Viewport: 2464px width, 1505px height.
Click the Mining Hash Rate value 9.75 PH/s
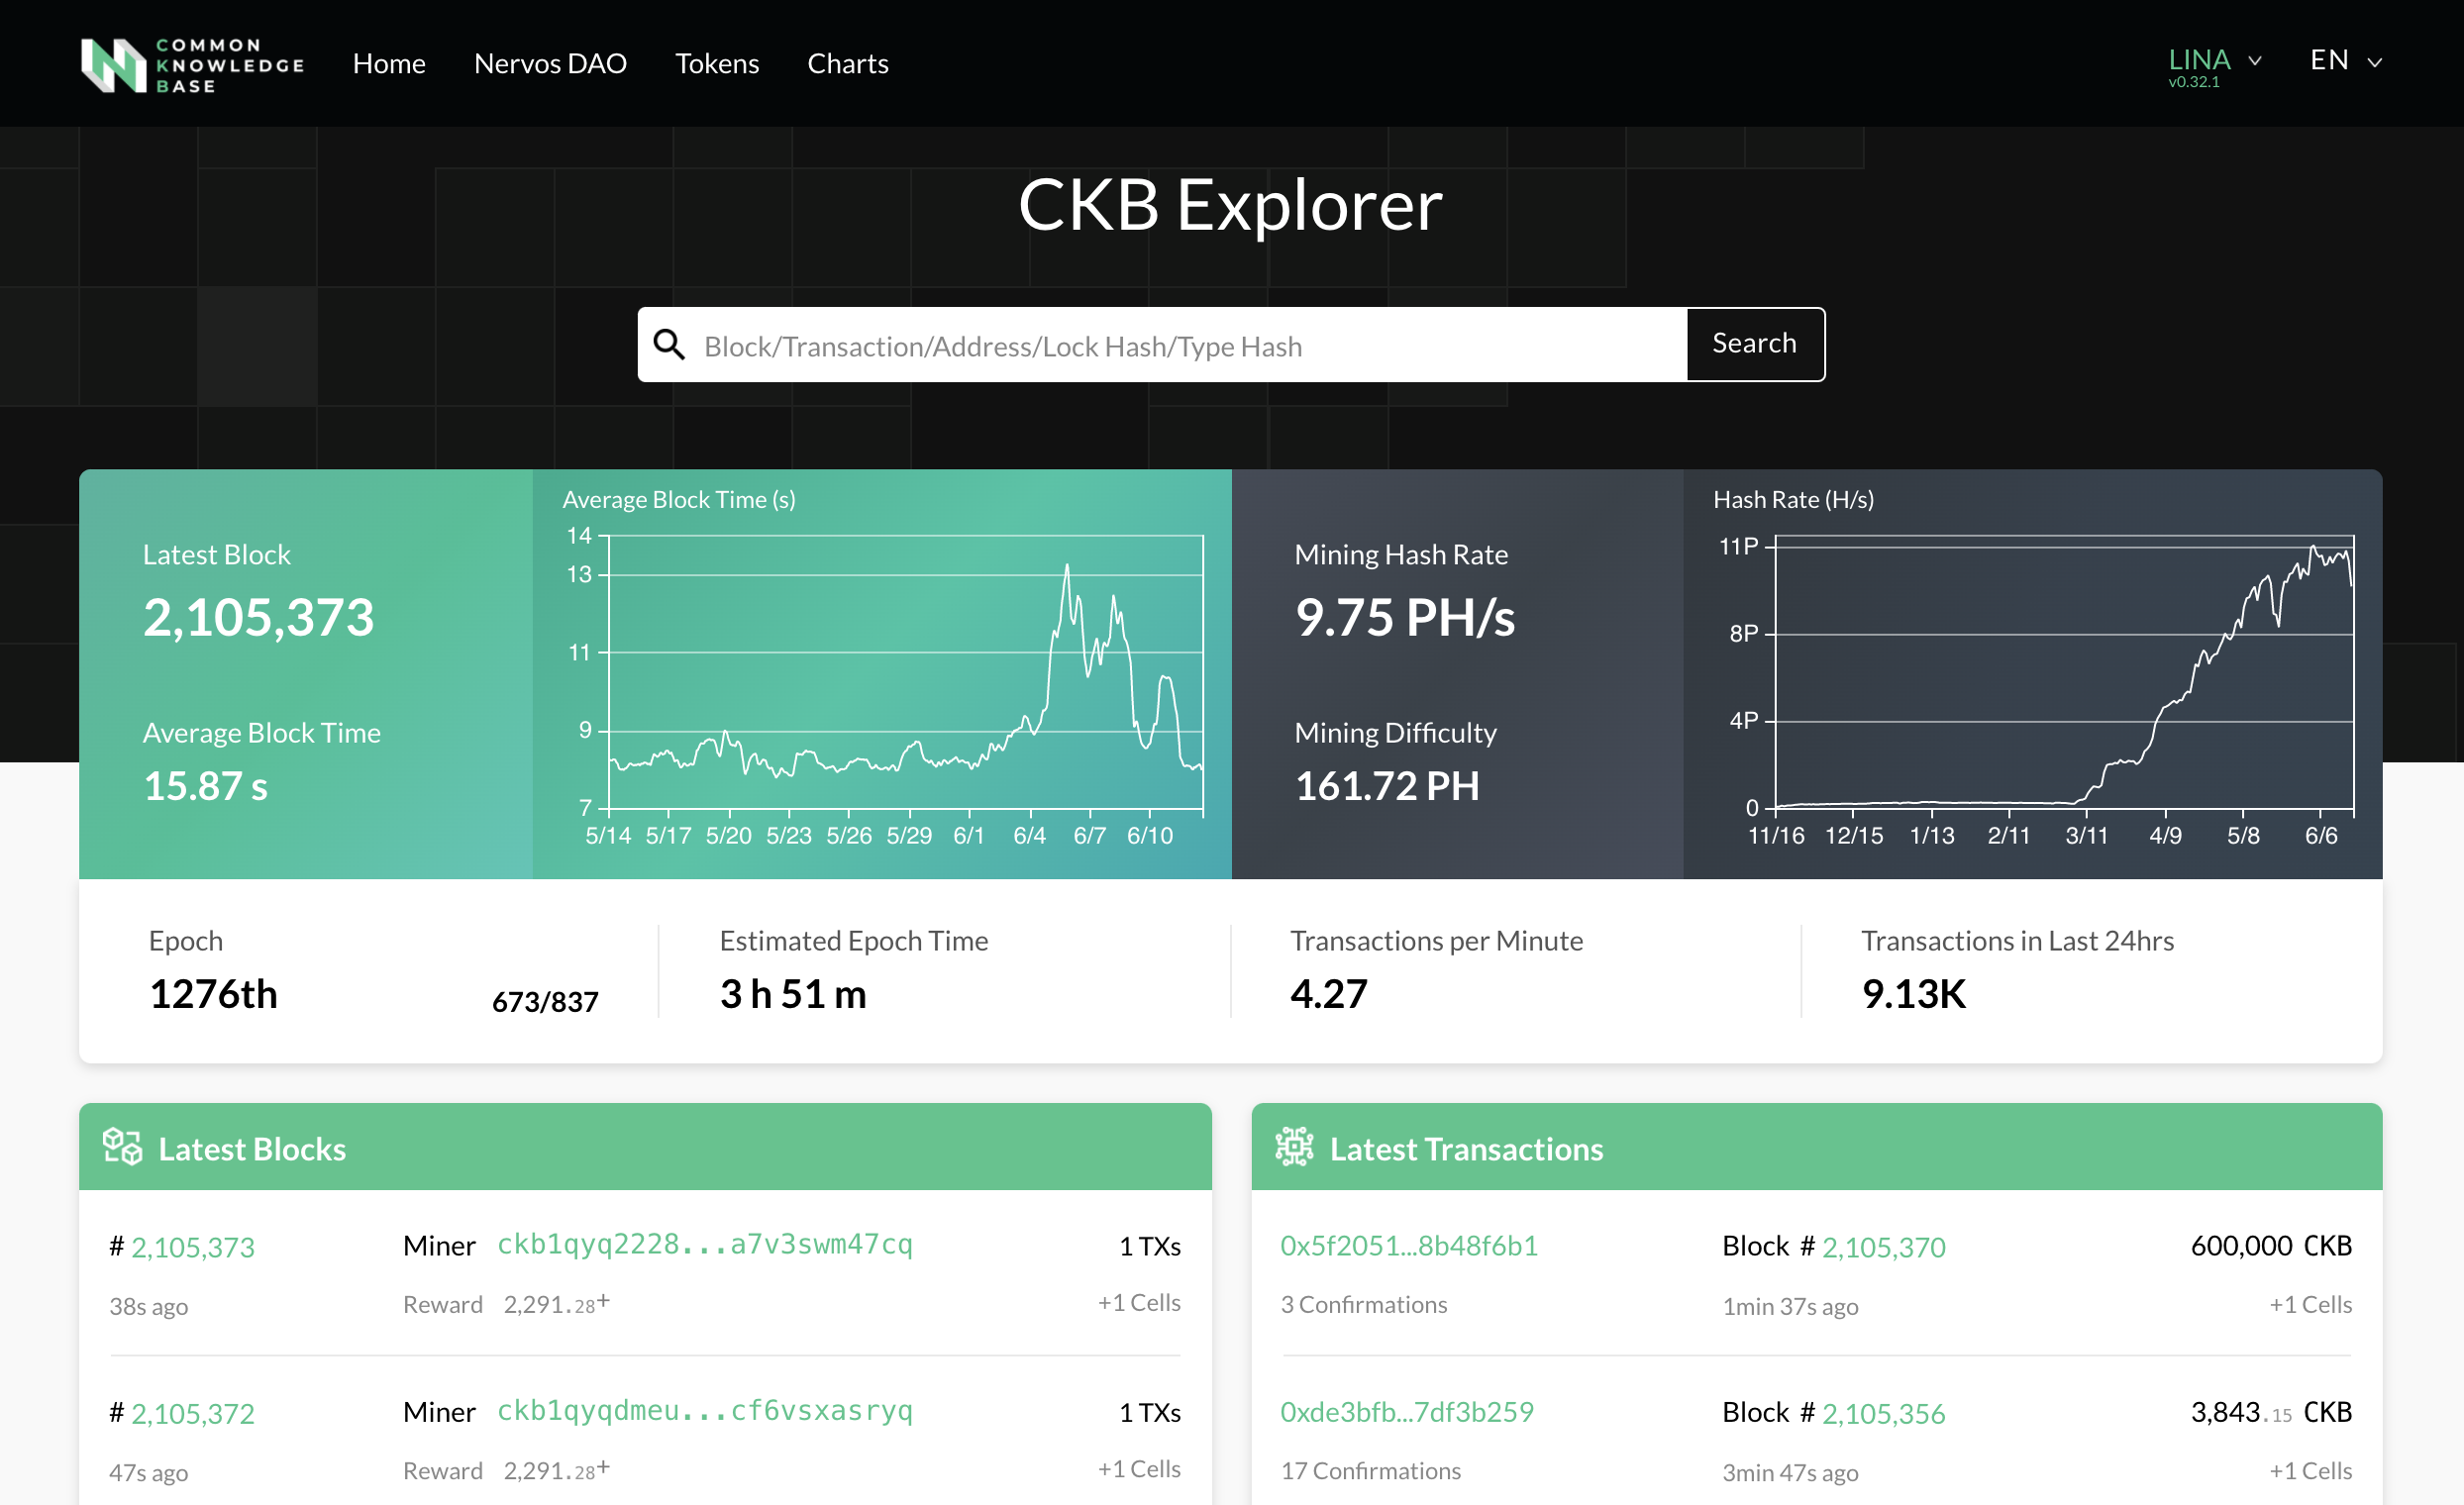point(1405,617)
